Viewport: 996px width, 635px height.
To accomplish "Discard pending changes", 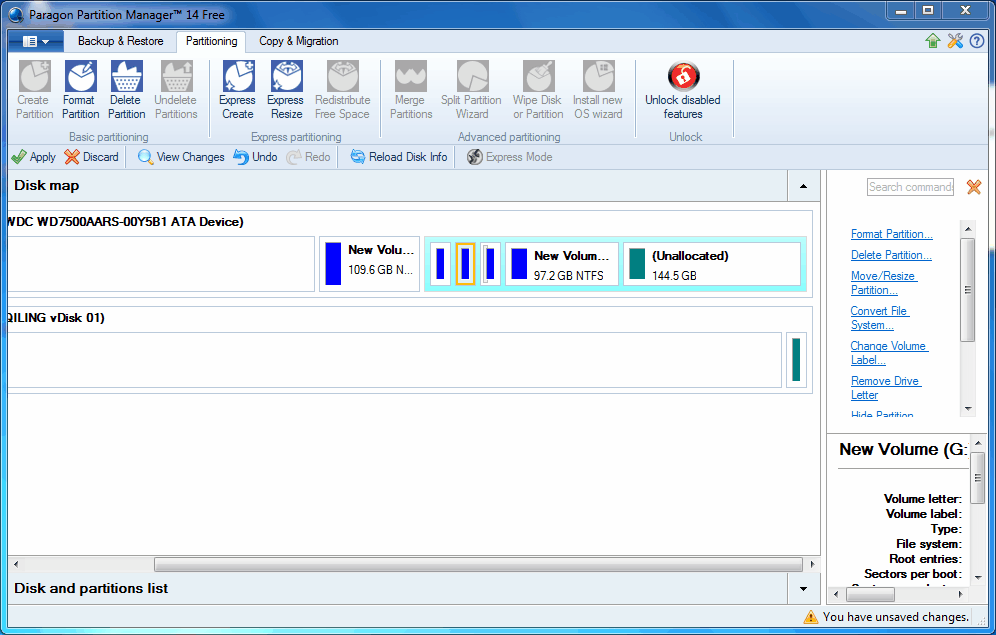I will tap(91, 157).
